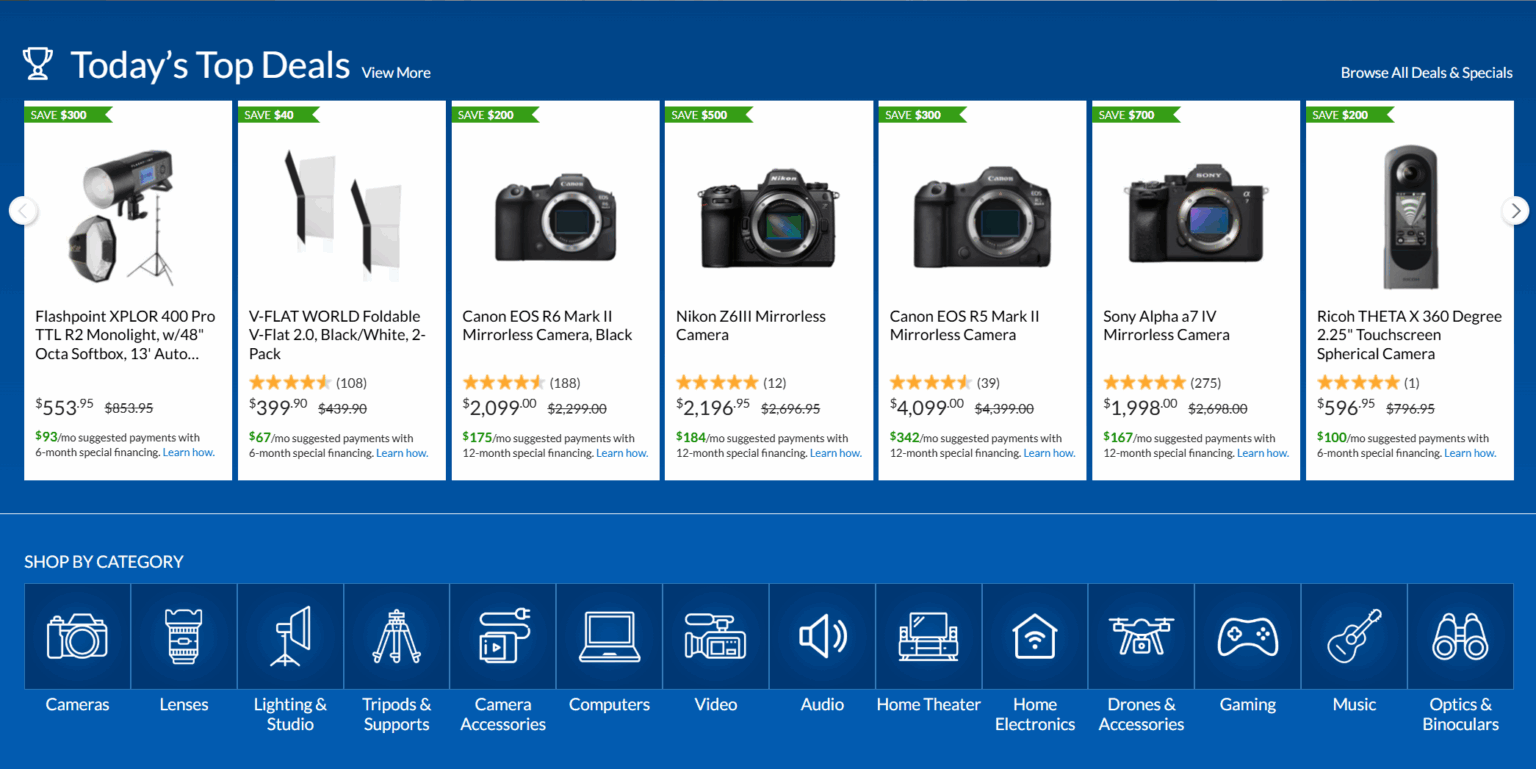Click the View More deals link
The image size is (1536, 769).
pos(396,73)
